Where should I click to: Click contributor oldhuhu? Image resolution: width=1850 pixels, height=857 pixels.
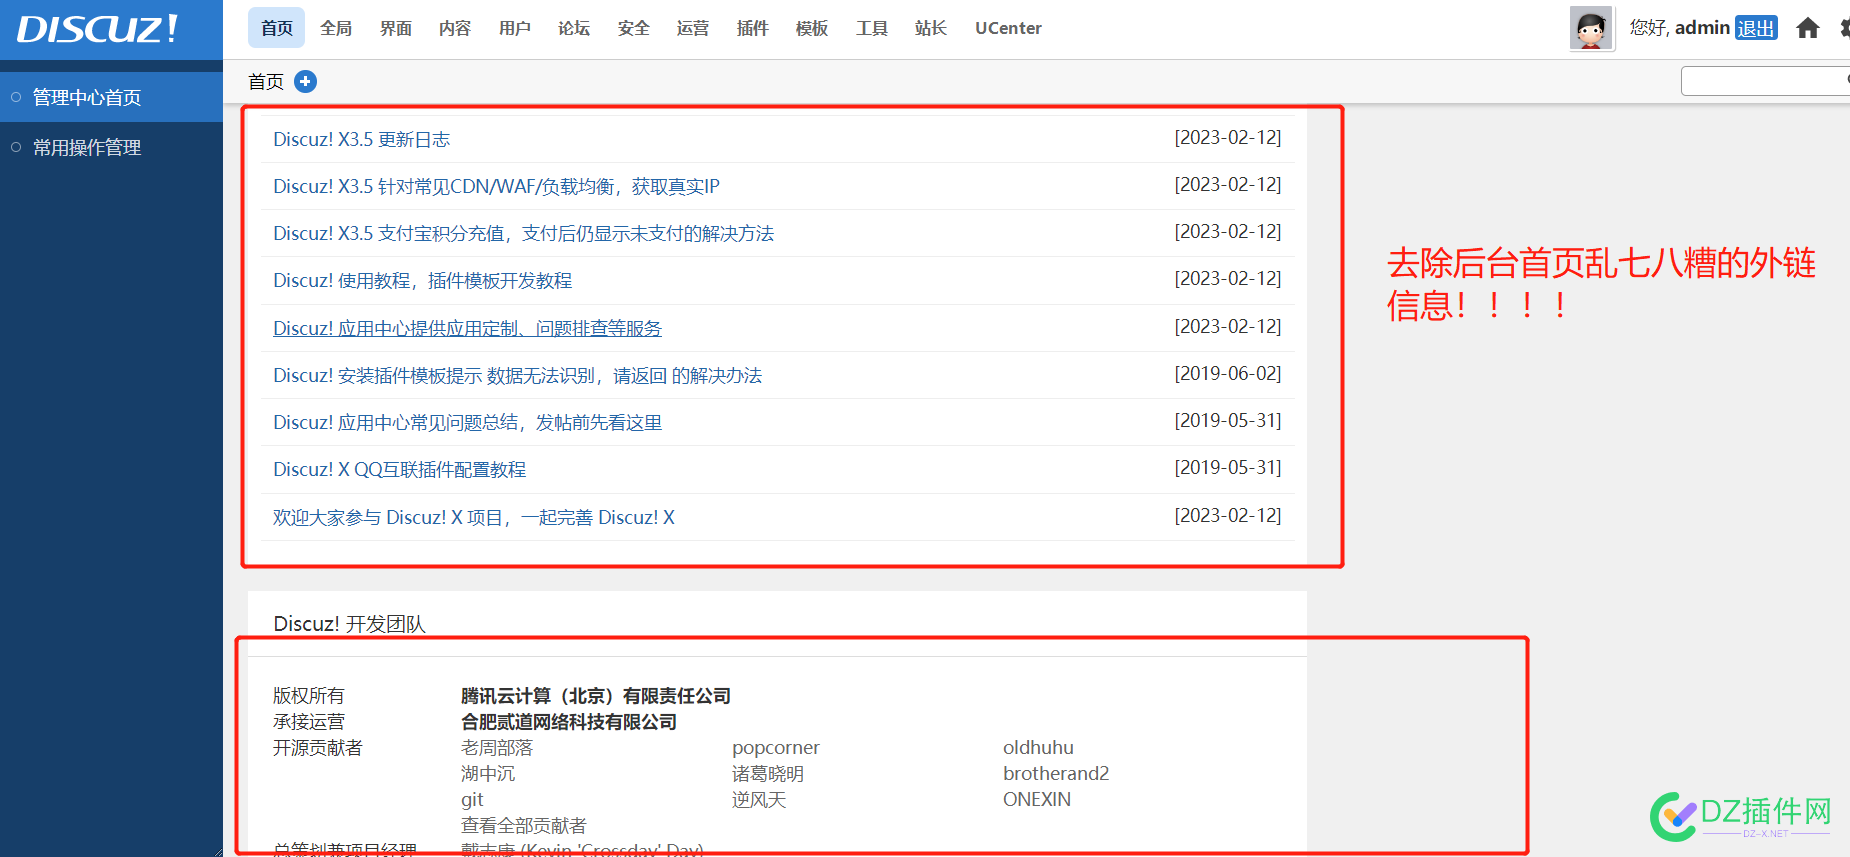[1038, 747]
